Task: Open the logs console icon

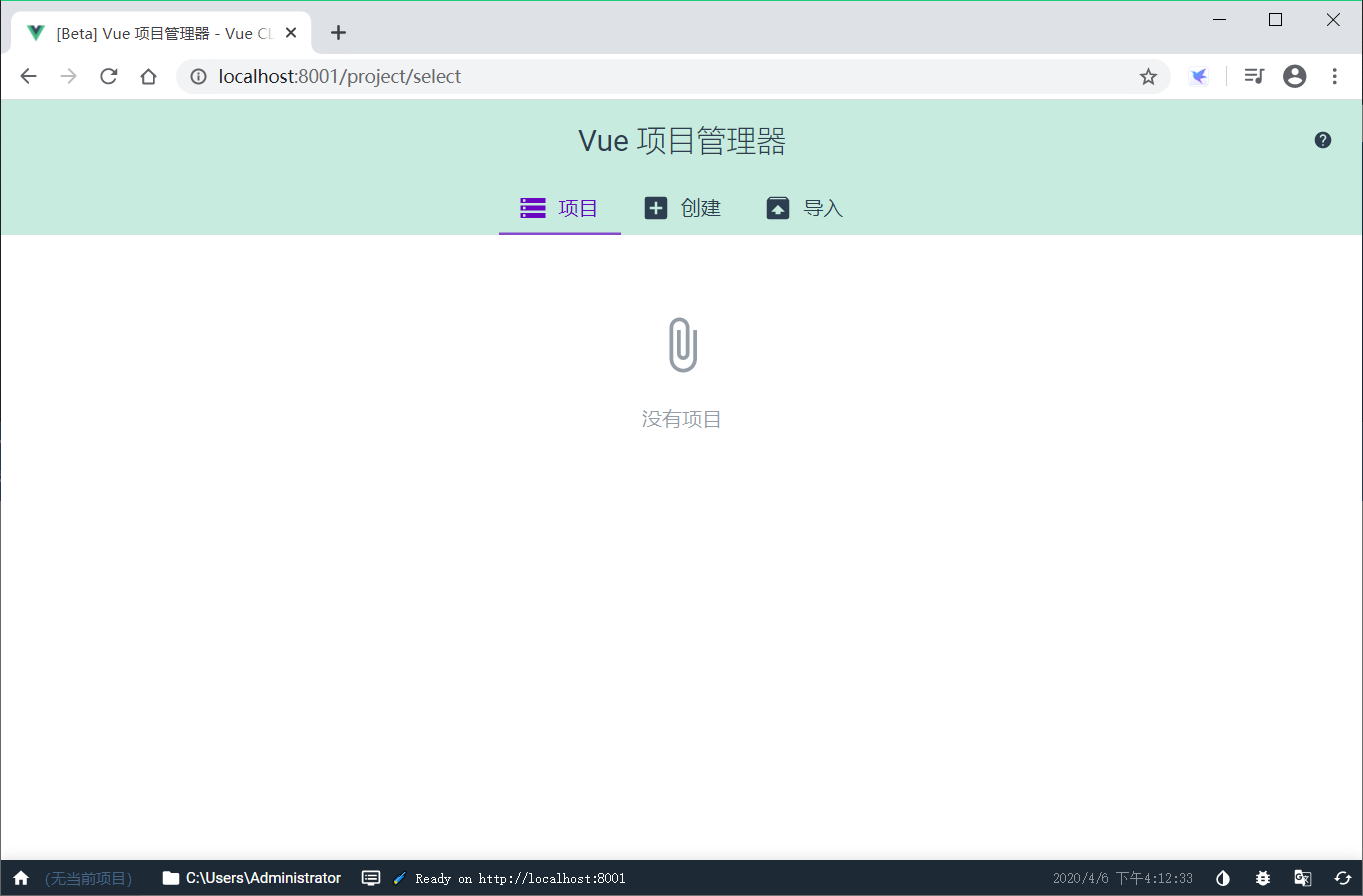Action: coord(371,878)
